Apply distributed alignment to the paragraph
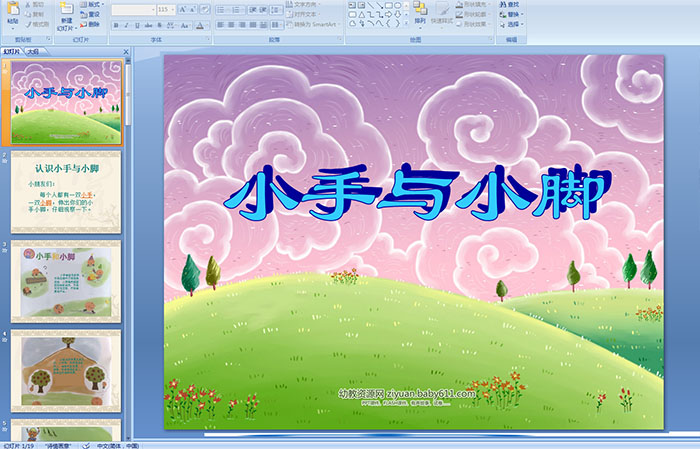 click(x=263, y=25)
